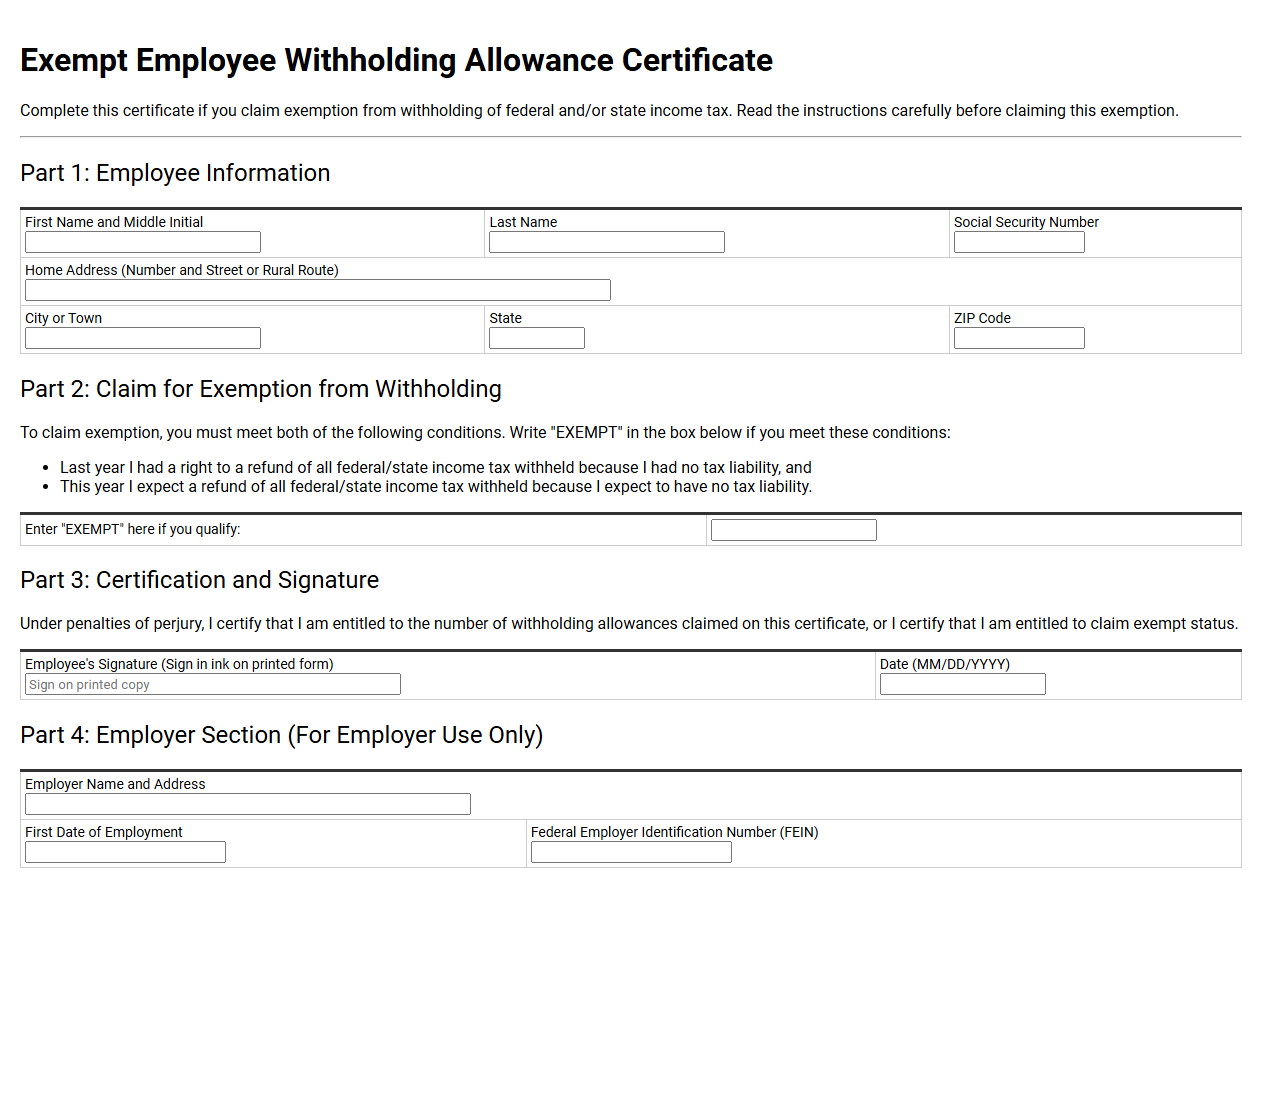Image resolution: width=1262 pixels, height=1120 pixels.
Task: Click the State input box
Action: pyautogui.click(x=537, y=338)
